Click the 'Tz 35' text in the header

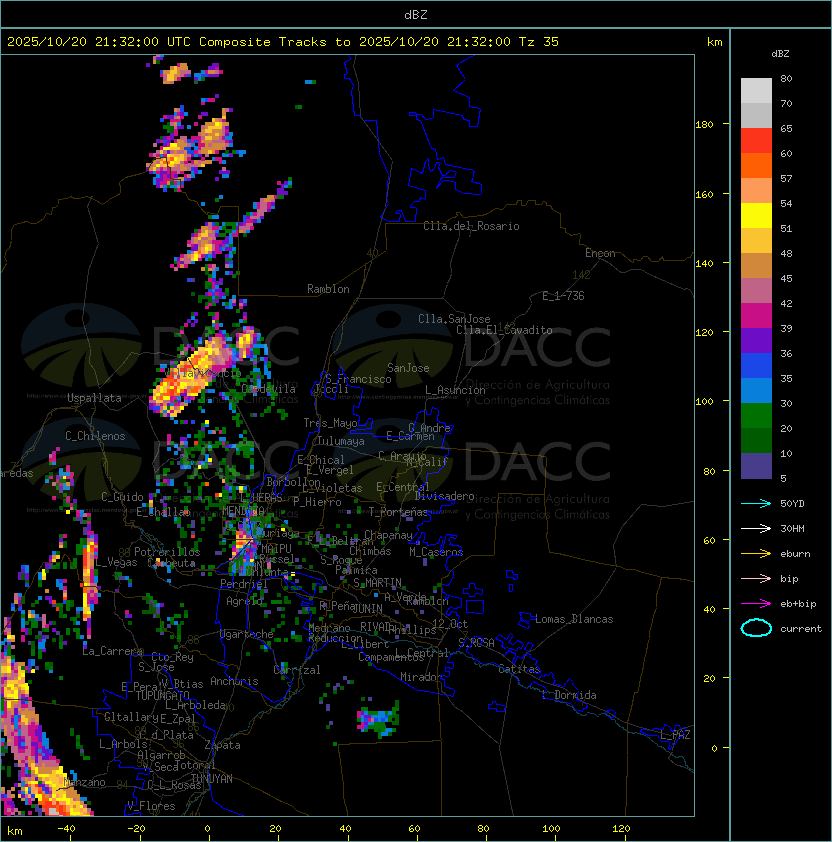pos(539,42)
